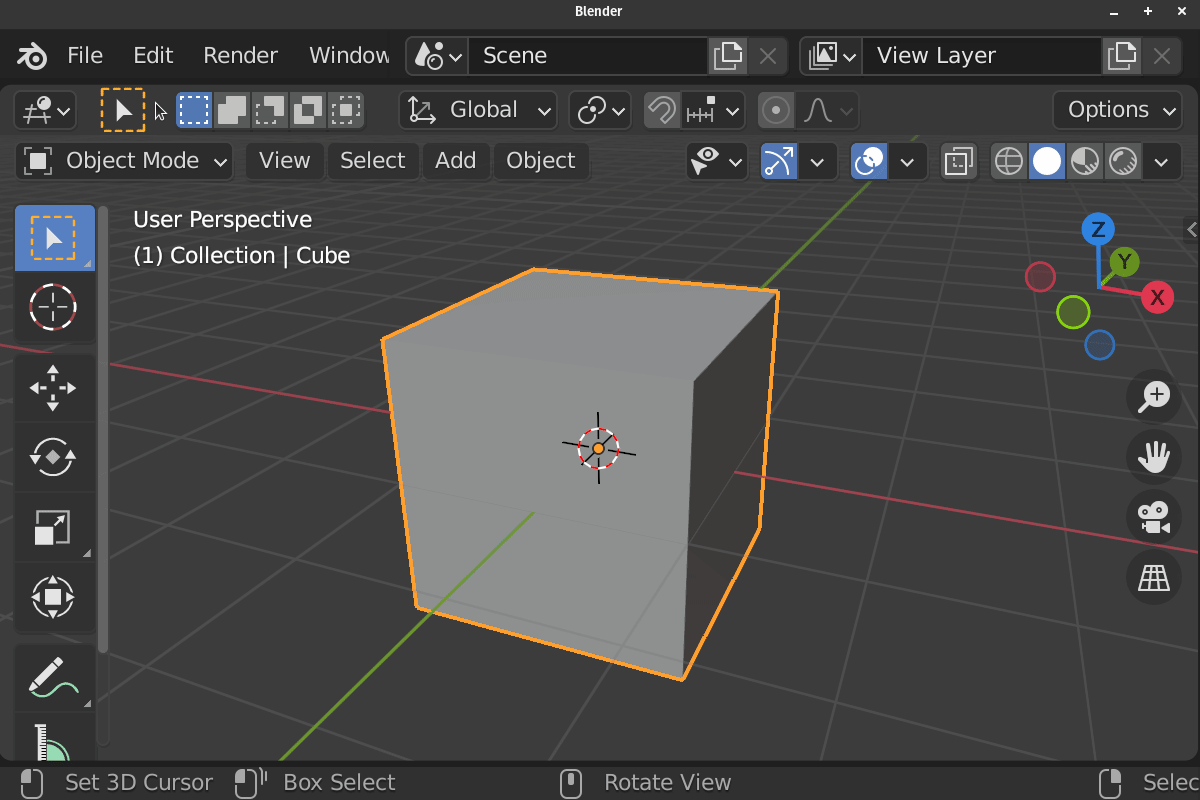Select the Select Box tool
The image size is (1200, 800).
pos(54,238)
